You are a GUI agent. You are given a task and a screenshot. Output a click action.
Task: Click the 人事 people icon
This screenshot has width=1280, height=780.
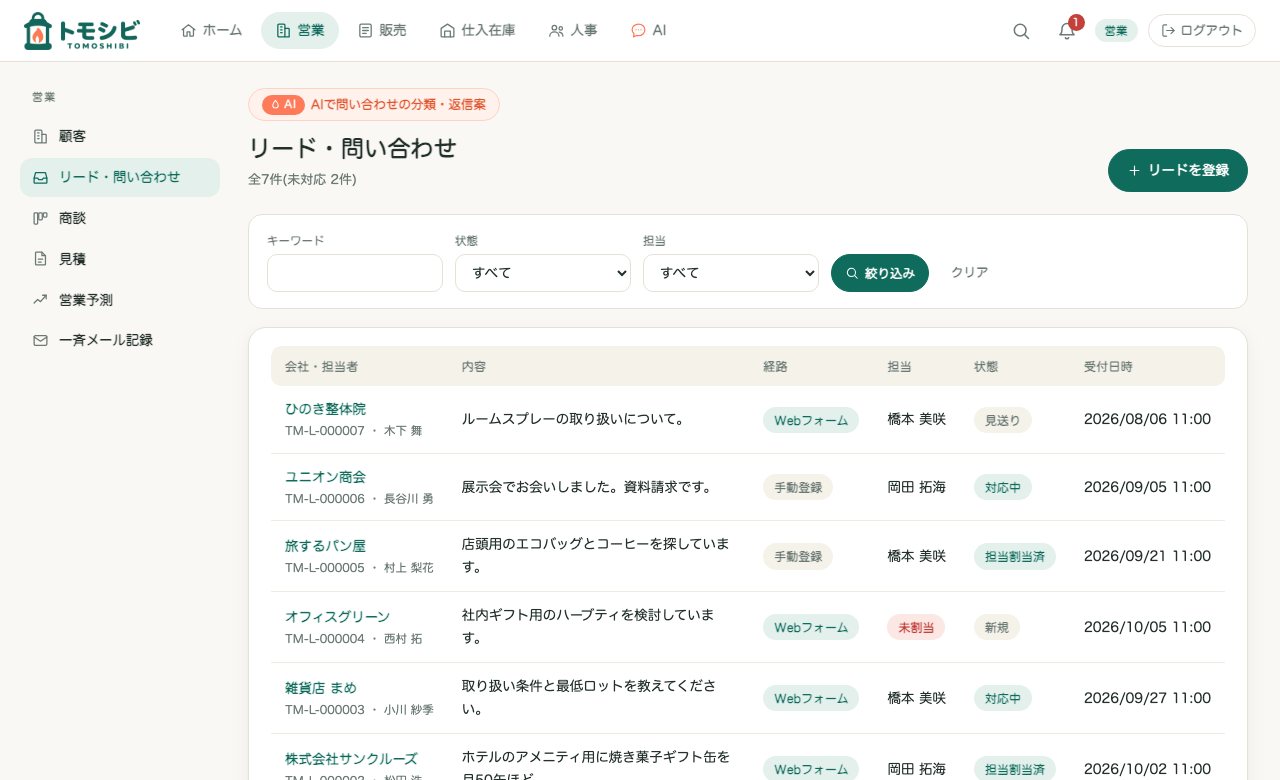(x=556, y=31)
